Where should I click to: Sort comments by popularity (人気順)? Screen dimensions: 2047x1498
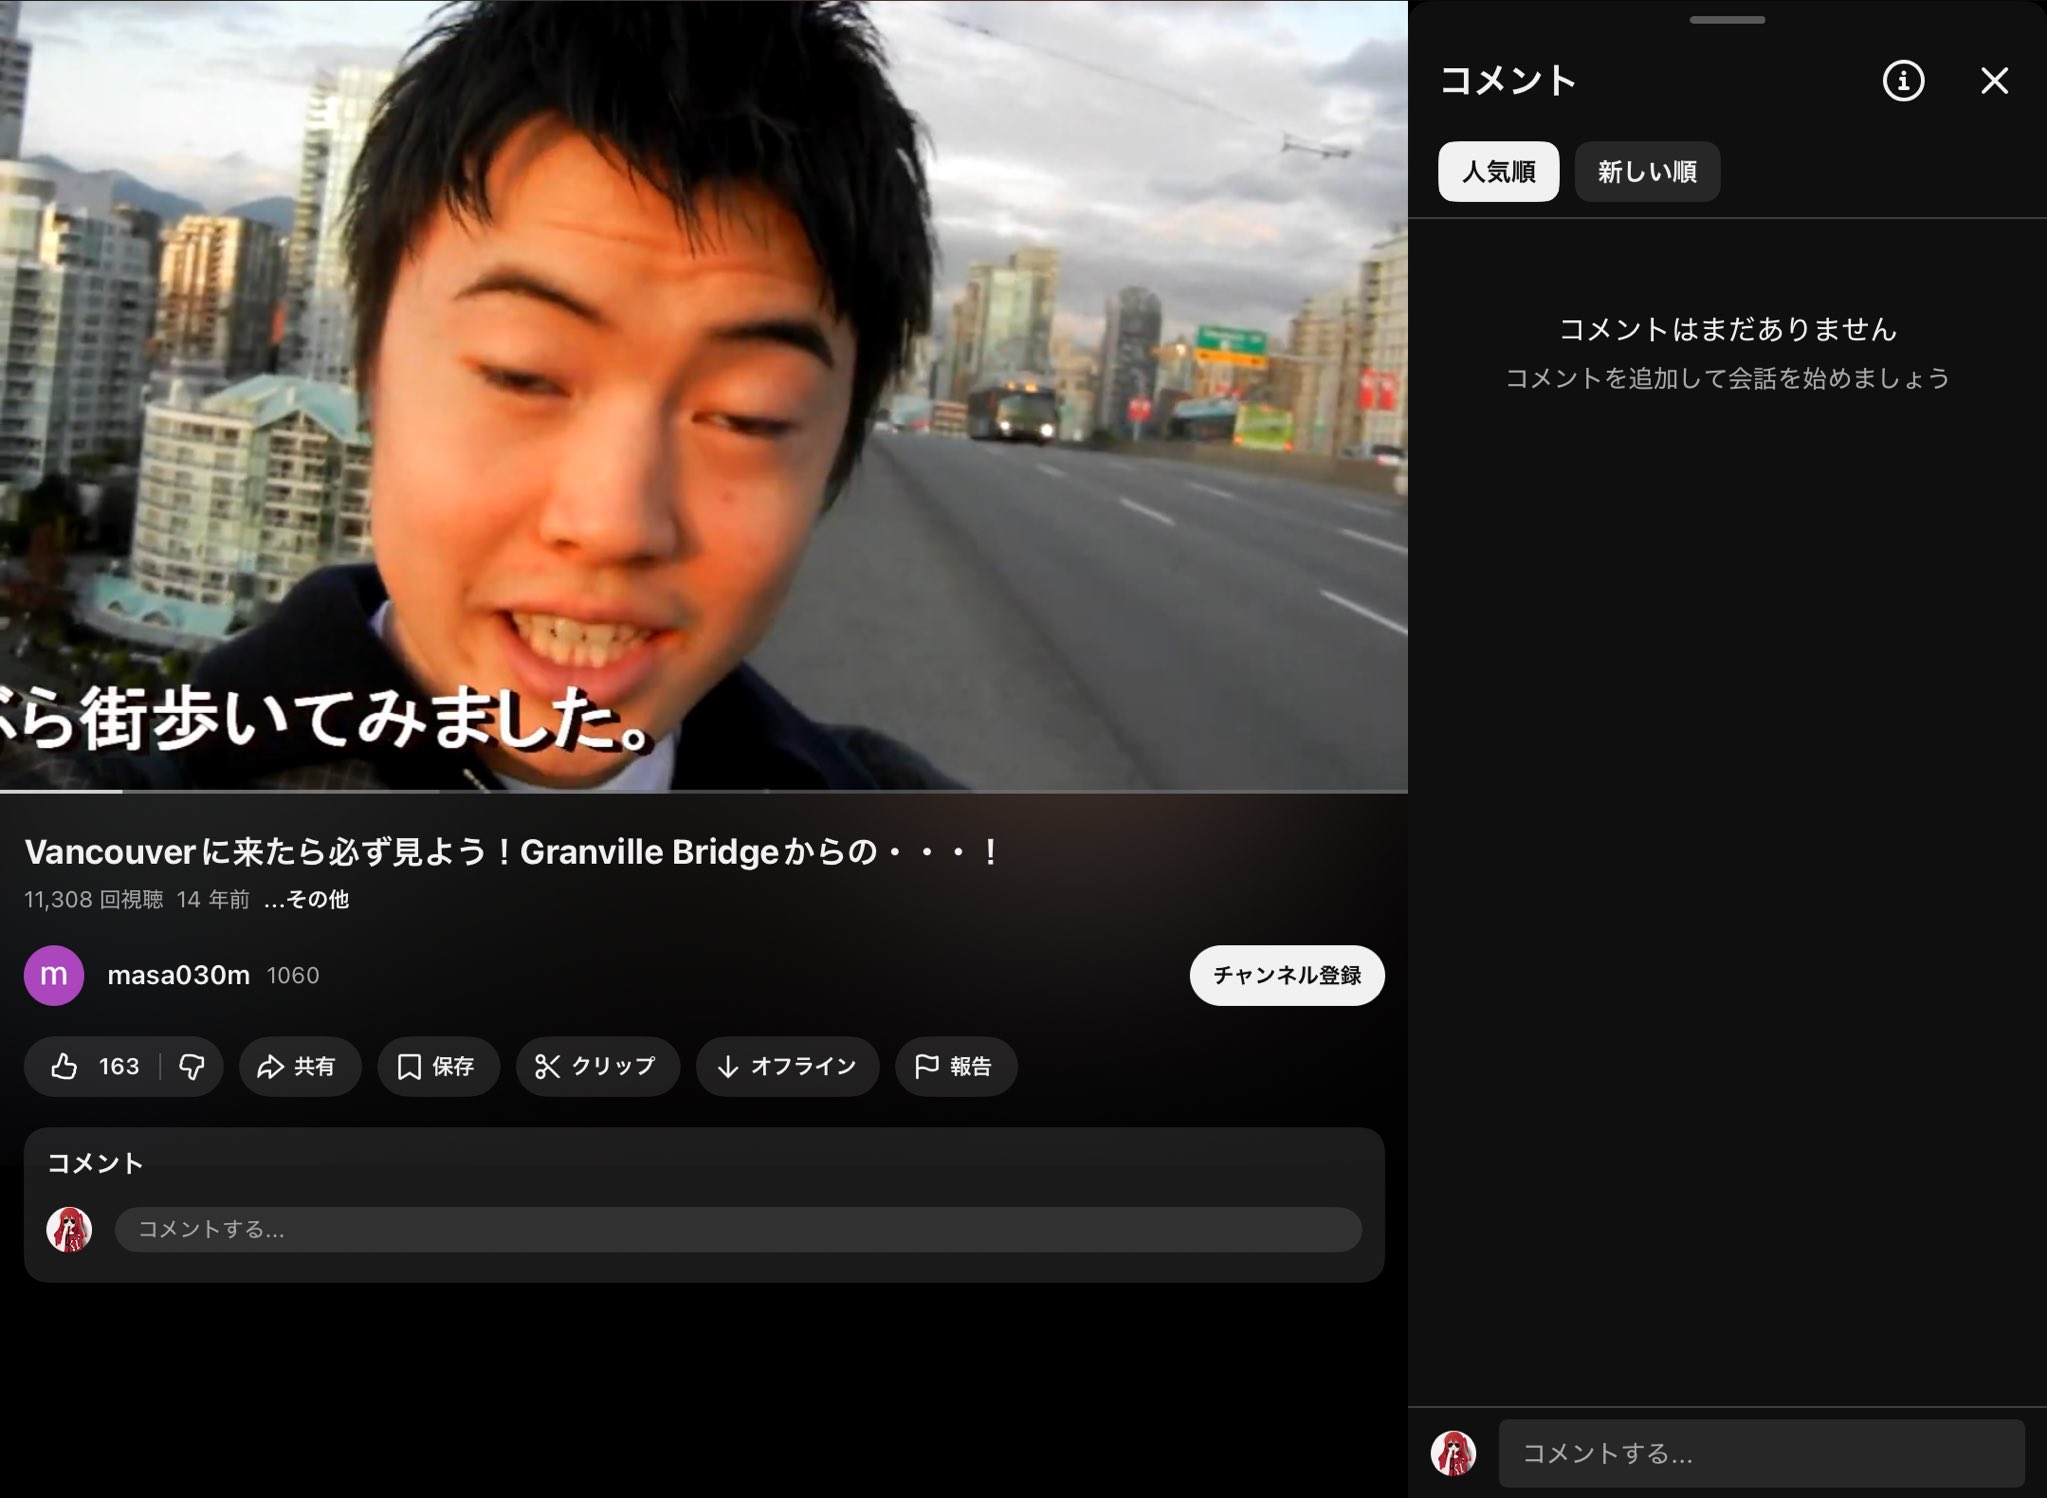point(1498,171)
